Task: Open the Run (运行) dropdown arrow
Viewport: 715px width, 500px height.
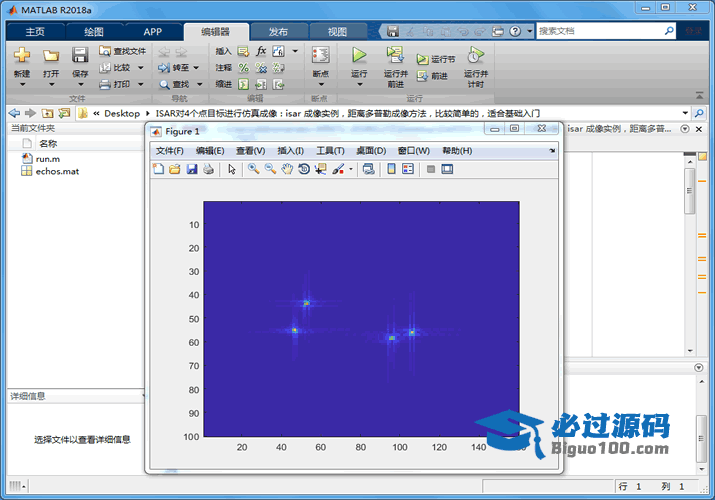Action: [x=359, y=84]
